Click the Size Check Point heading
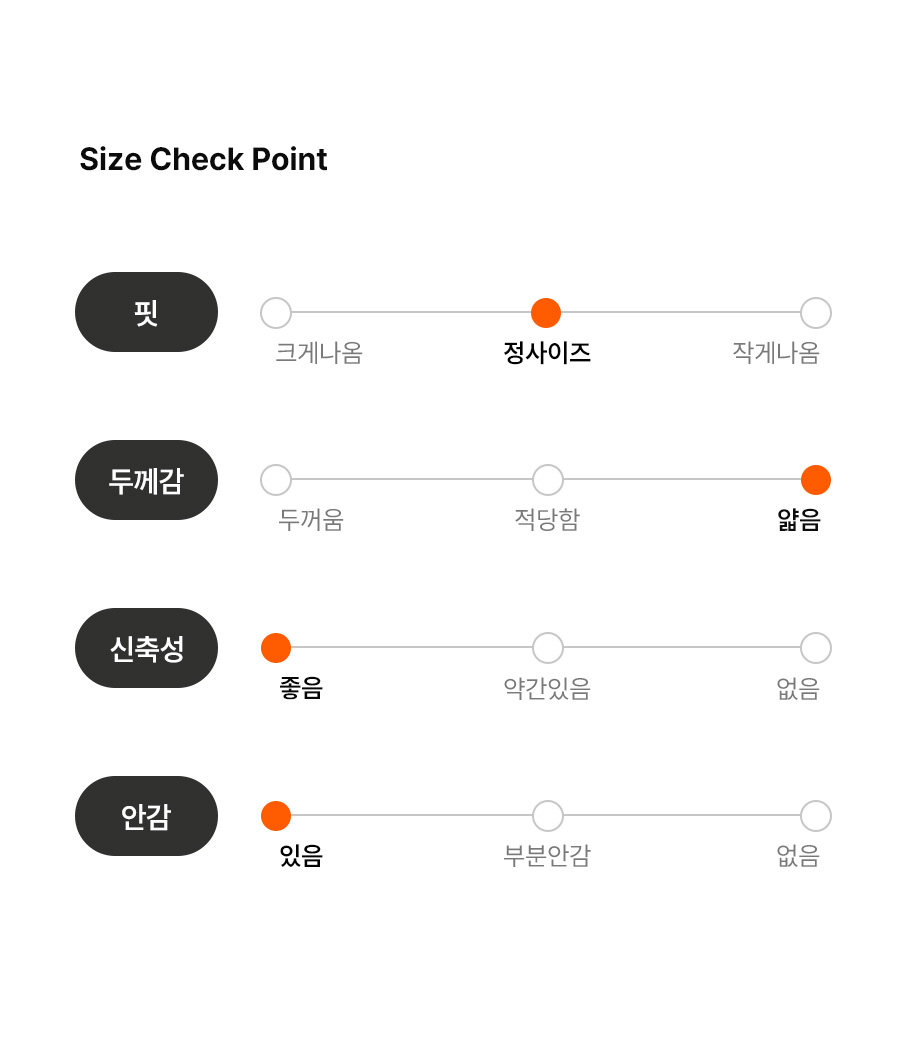 click(x=203, y=159)
